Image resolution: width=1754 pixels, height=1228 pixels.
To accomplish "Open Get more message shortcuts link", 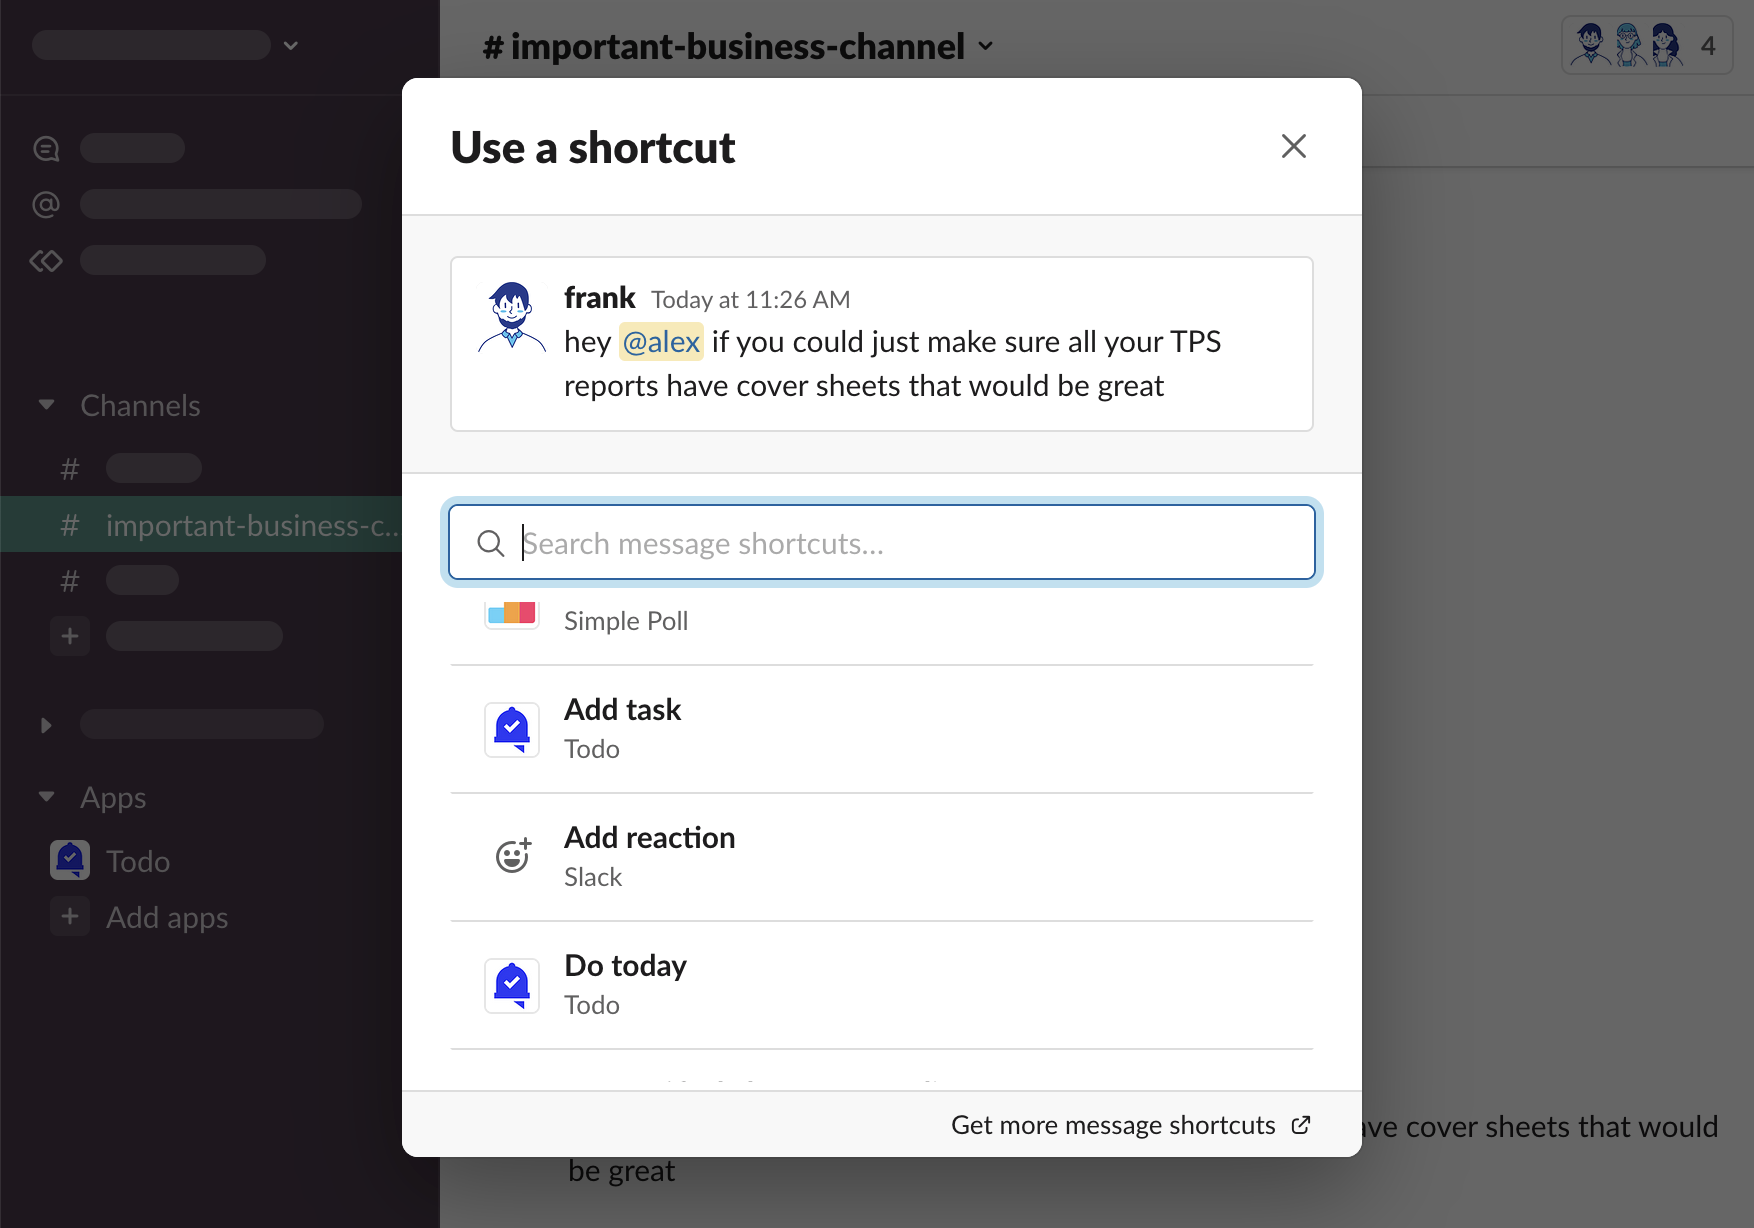I will click(1131, 1125).
